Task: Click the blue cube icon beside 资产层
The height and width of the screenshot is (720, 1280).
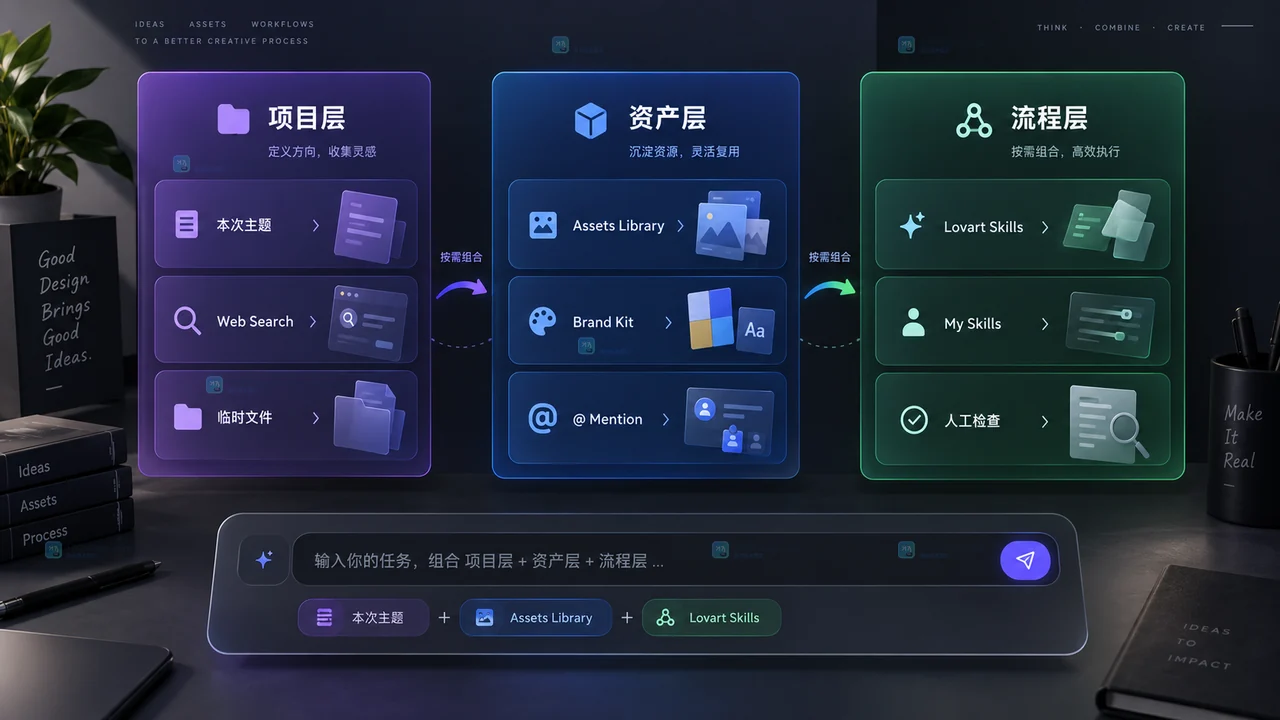Action: pos(590,121)
